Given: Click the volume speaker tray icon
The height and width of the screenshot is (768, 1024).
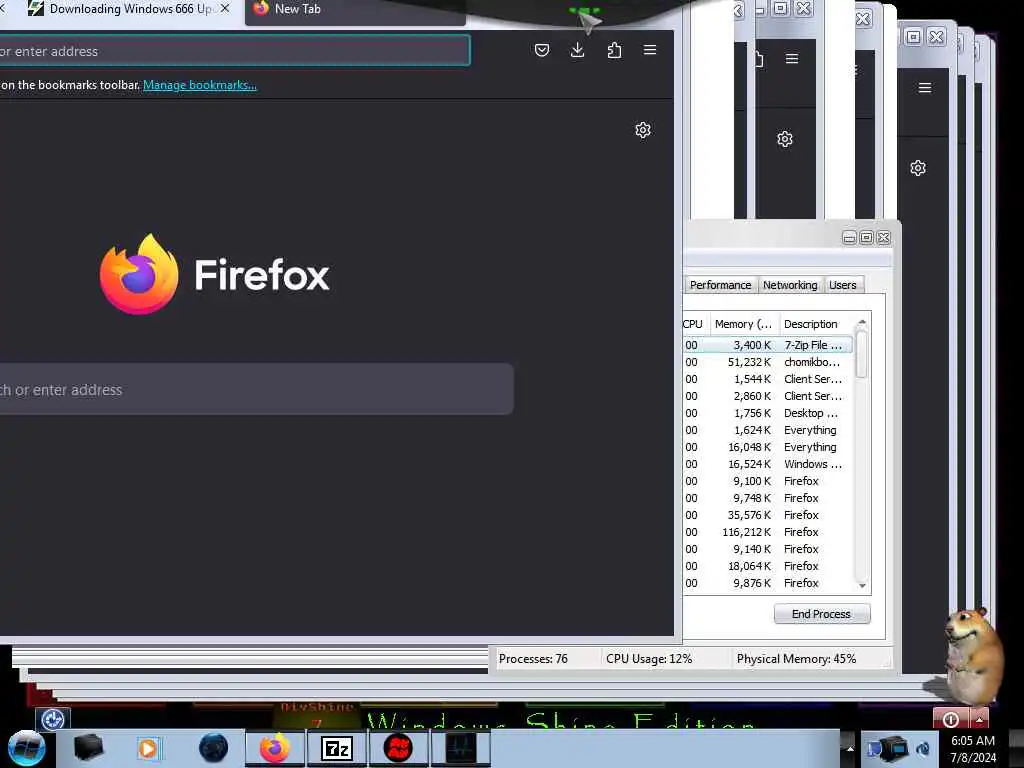Looking at the screenshot, I should (x=923, y=748).
